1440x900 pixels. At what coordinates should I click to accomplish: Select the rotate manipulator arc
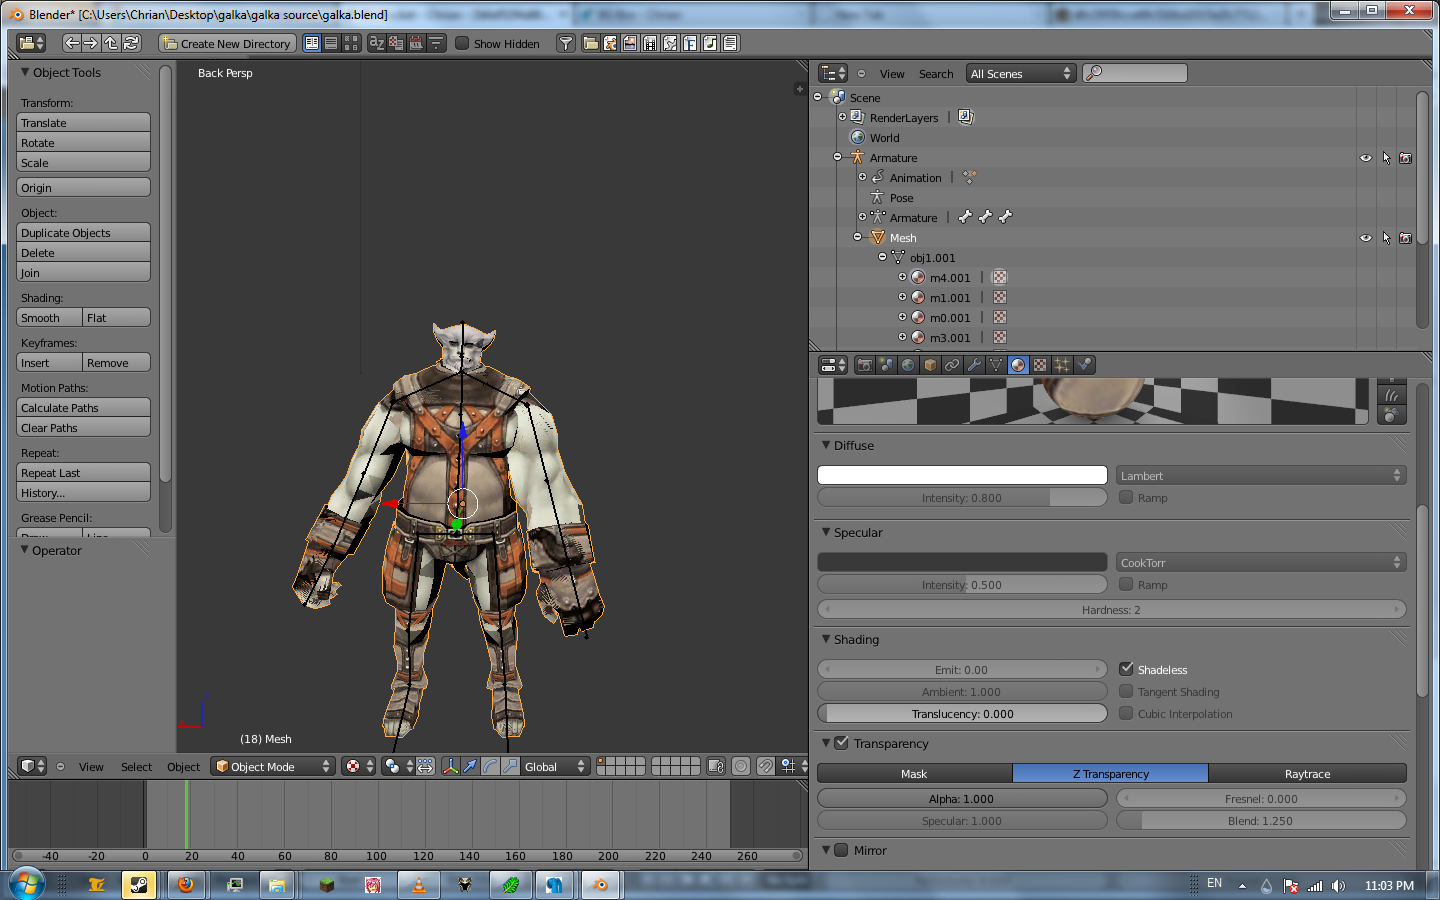(490, 766)
